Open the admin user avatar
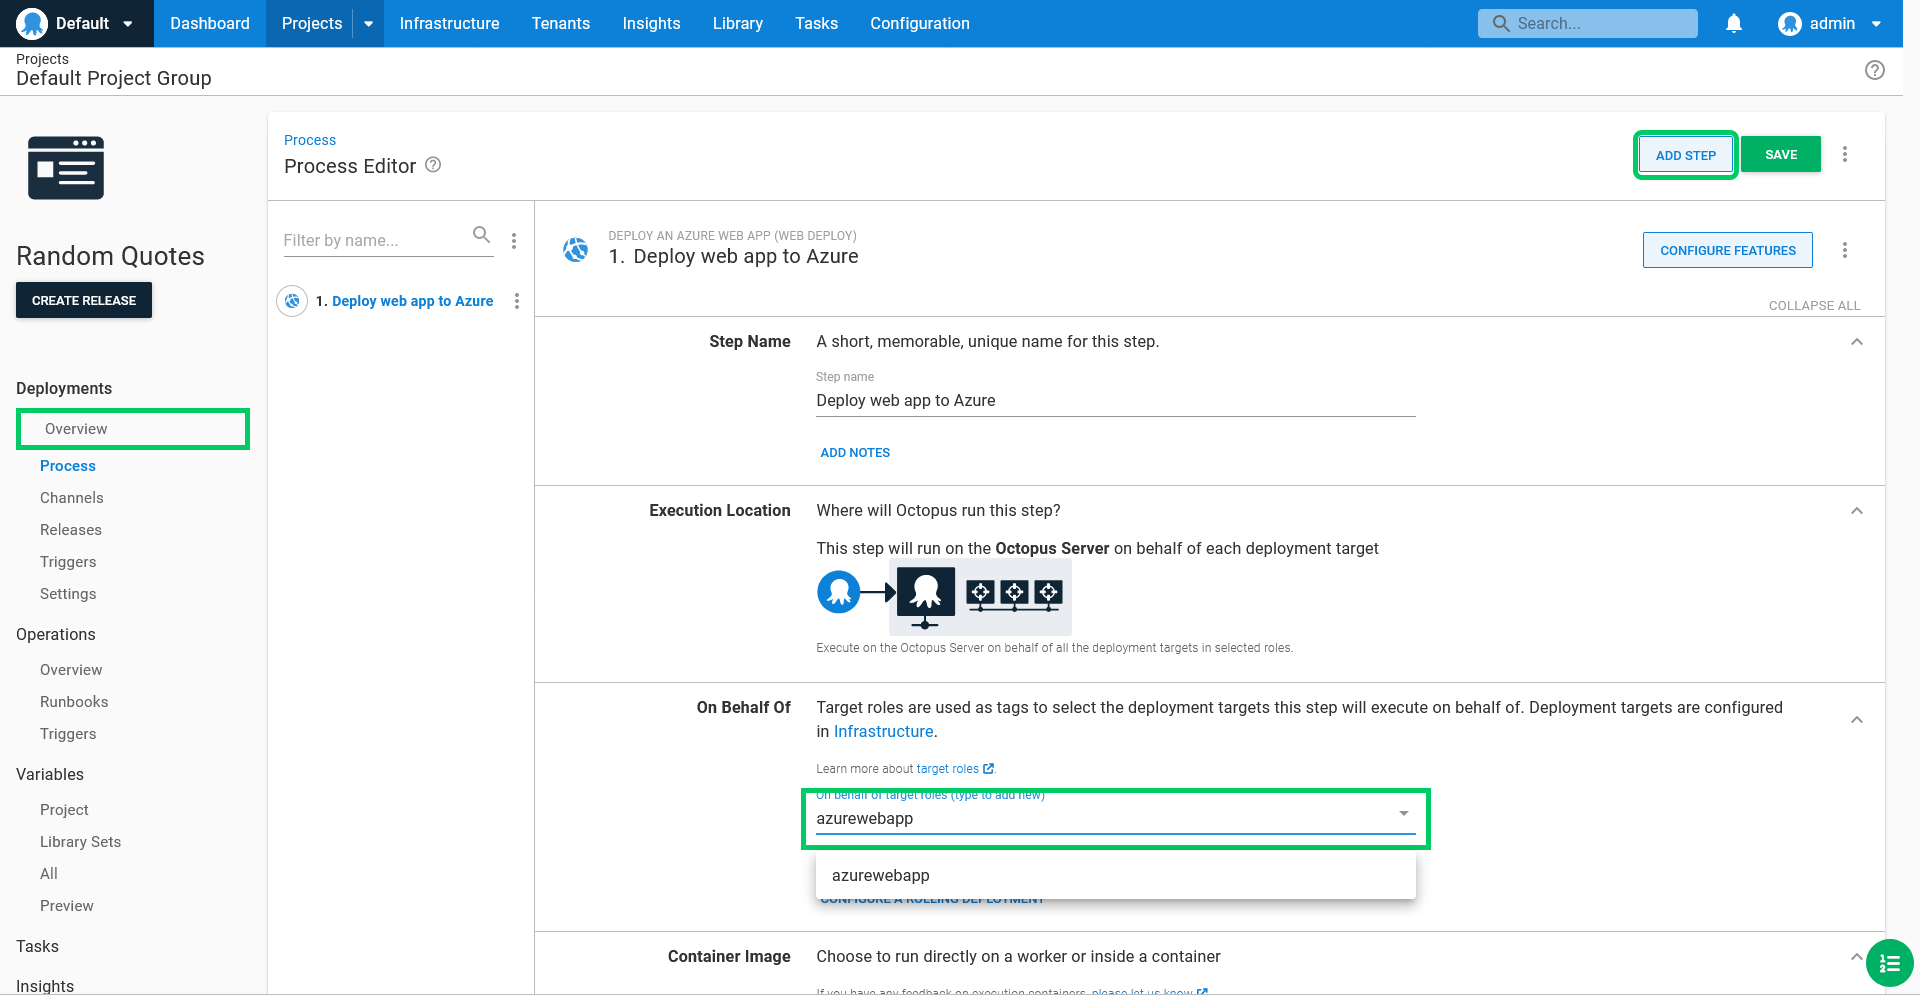 [1790, 23]
